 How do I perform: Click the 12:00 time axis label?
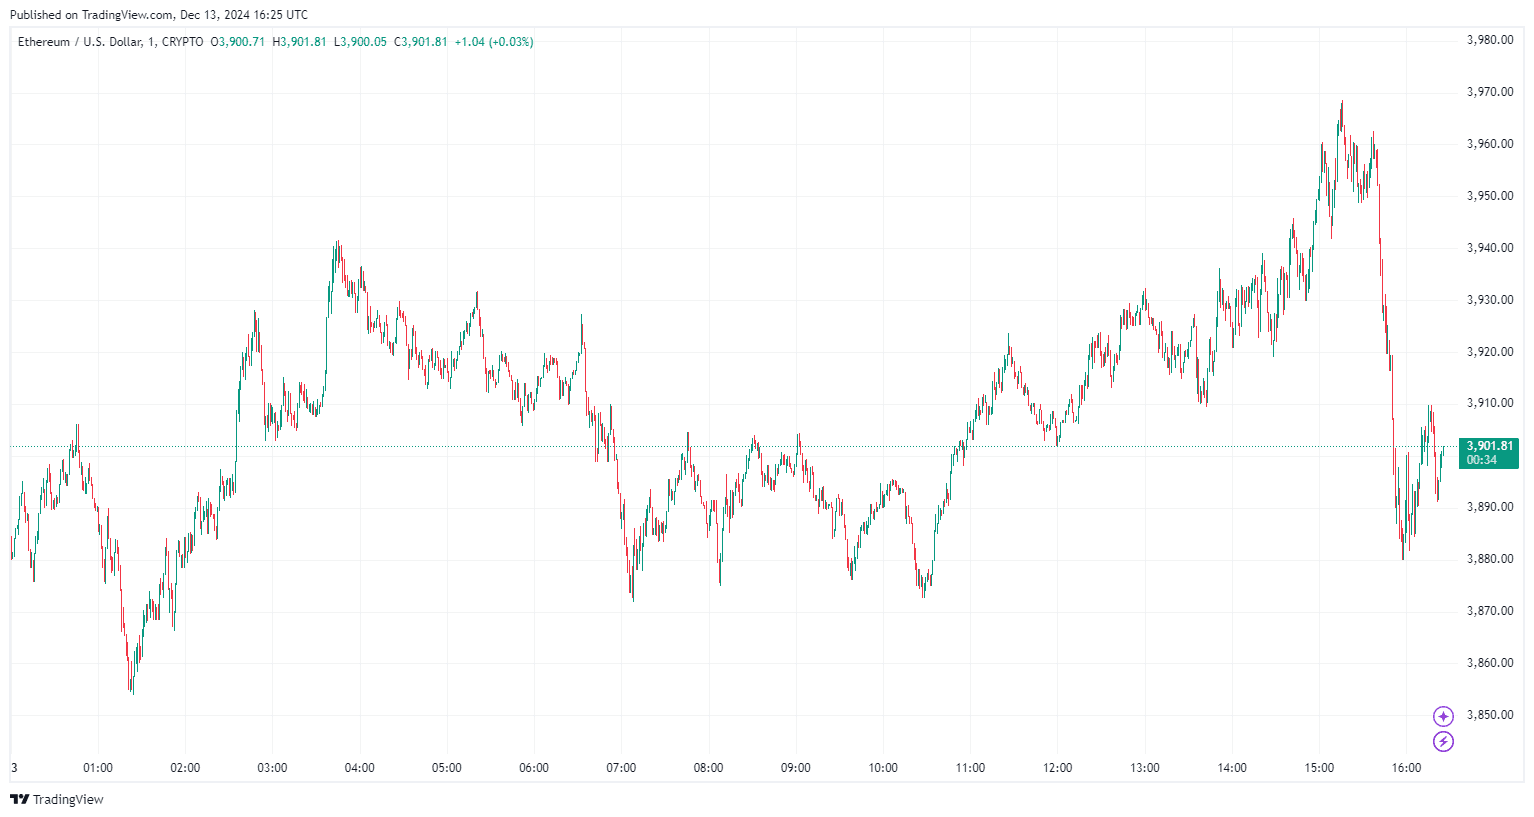point(1057,768)
